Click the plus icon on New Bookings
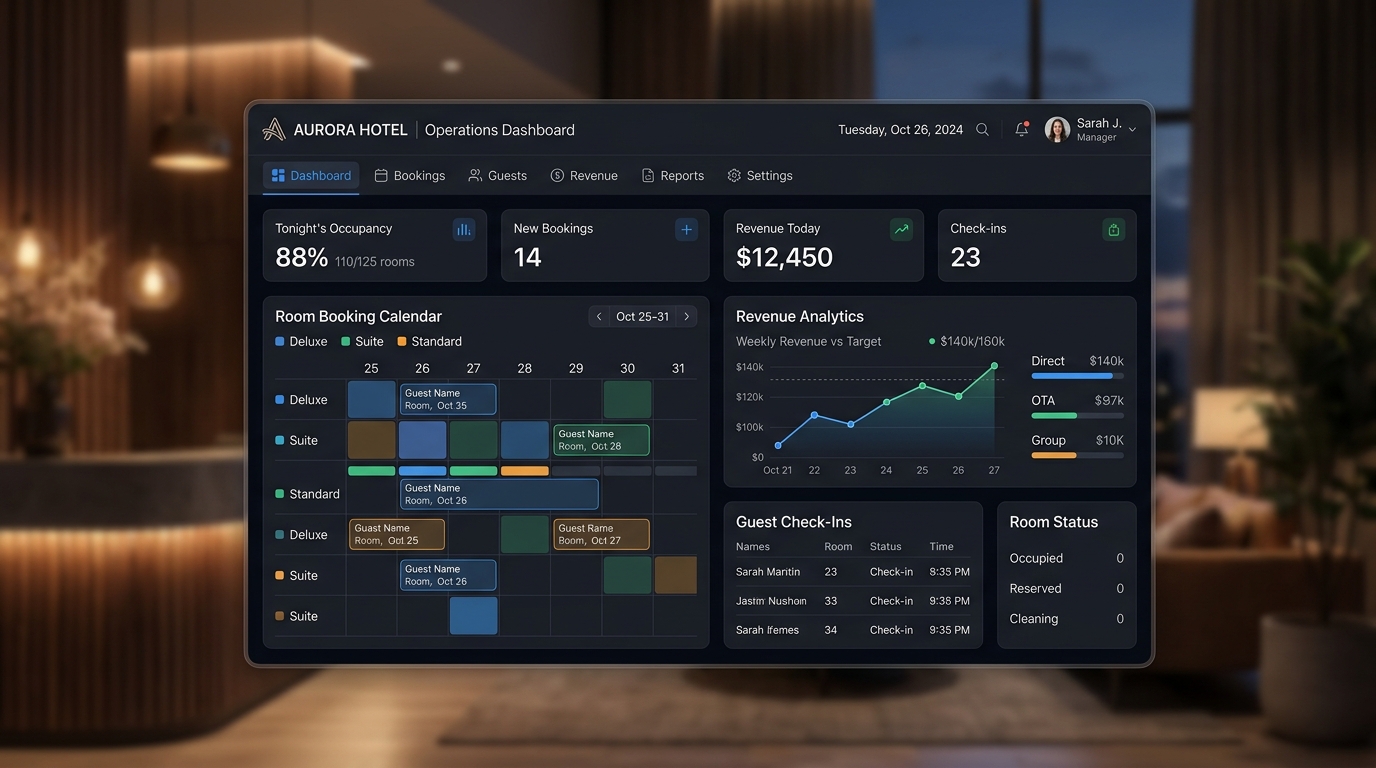Image resolution: width=1376 pixels, height=768 pixels. 686,229
